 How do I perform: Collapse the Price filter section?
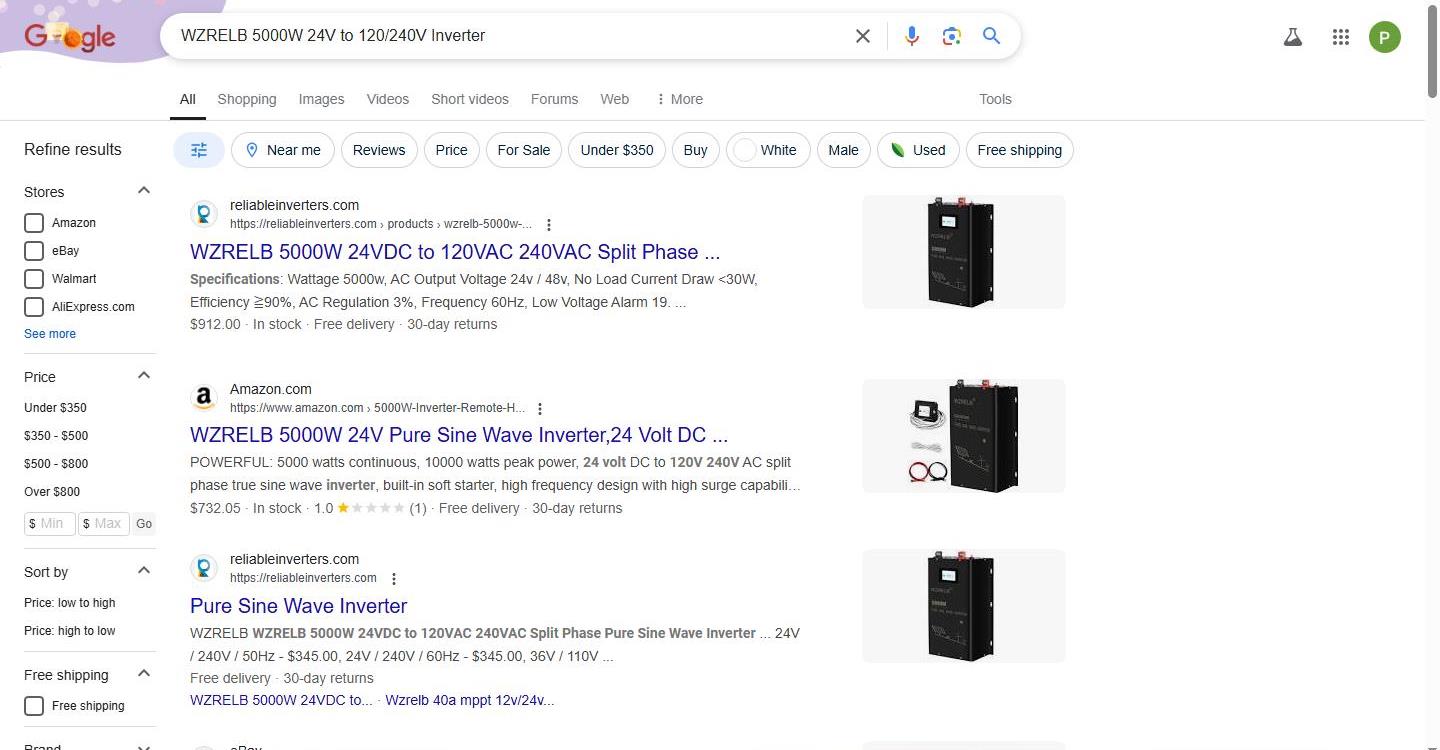pos(144,376)
